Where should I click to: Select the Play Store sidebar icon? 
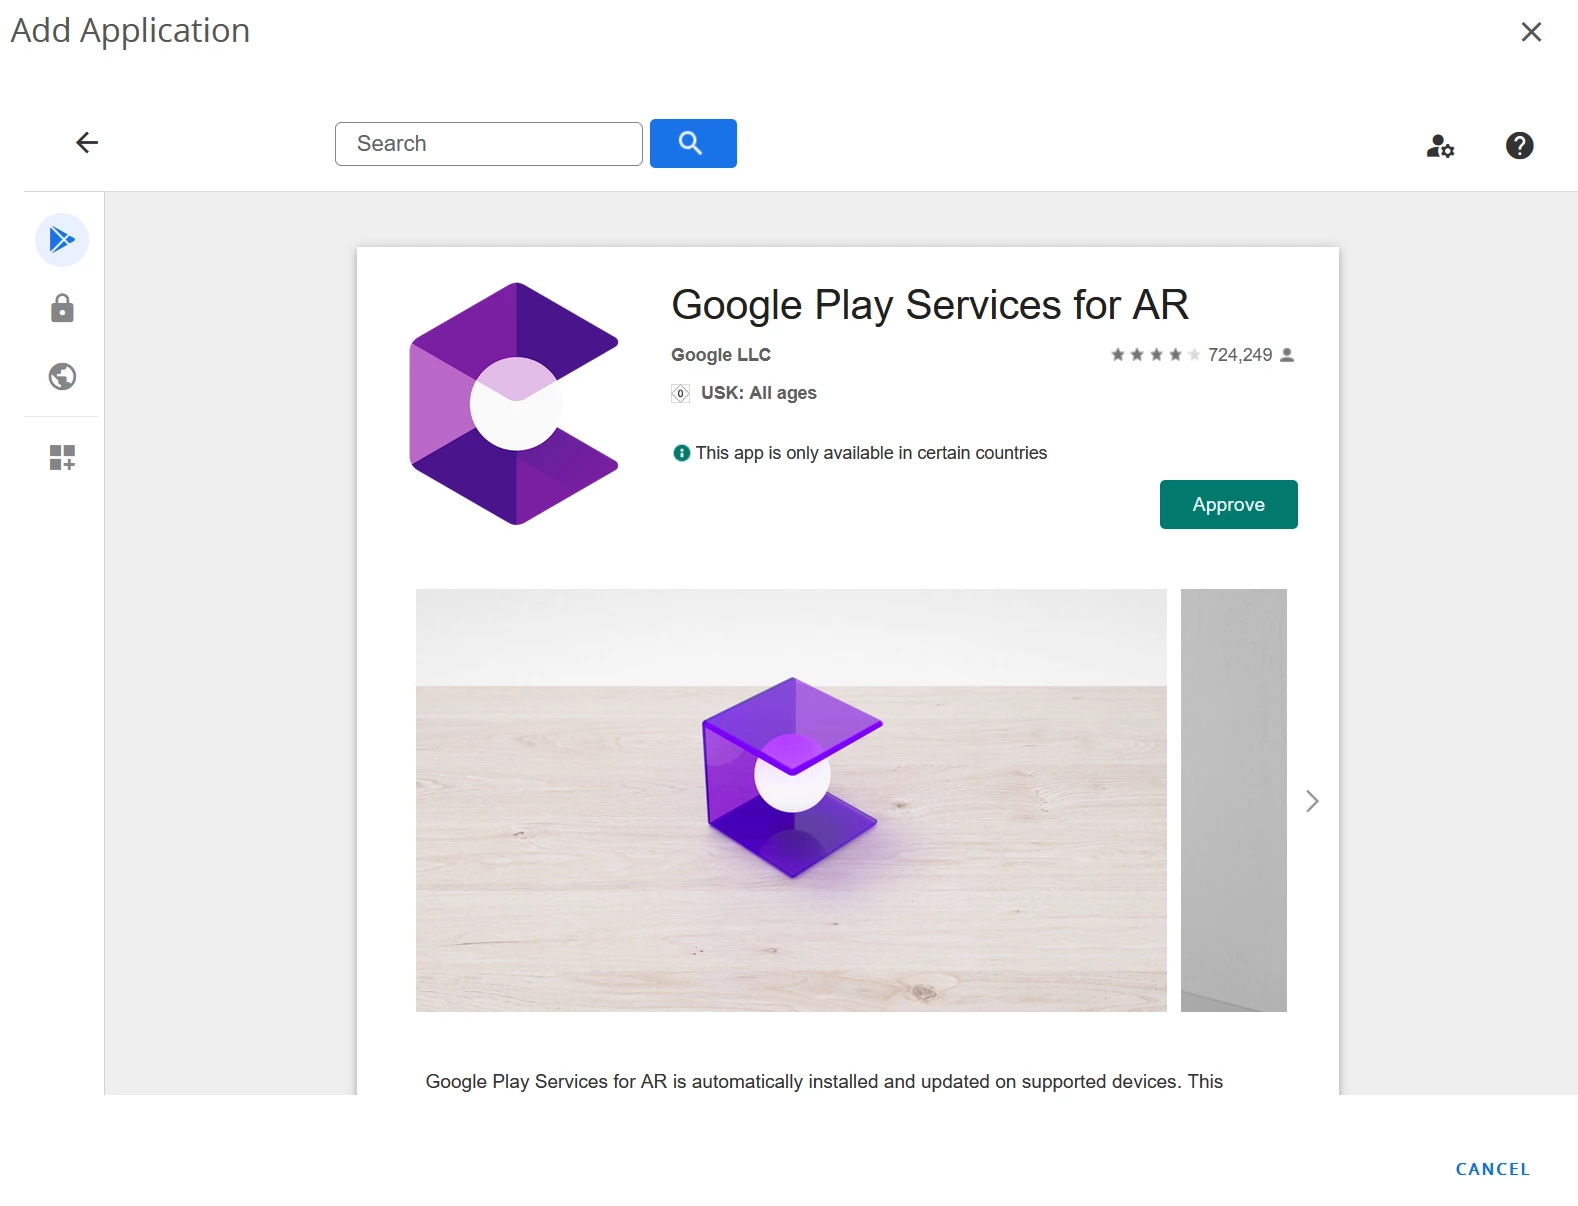coord(62,240)
